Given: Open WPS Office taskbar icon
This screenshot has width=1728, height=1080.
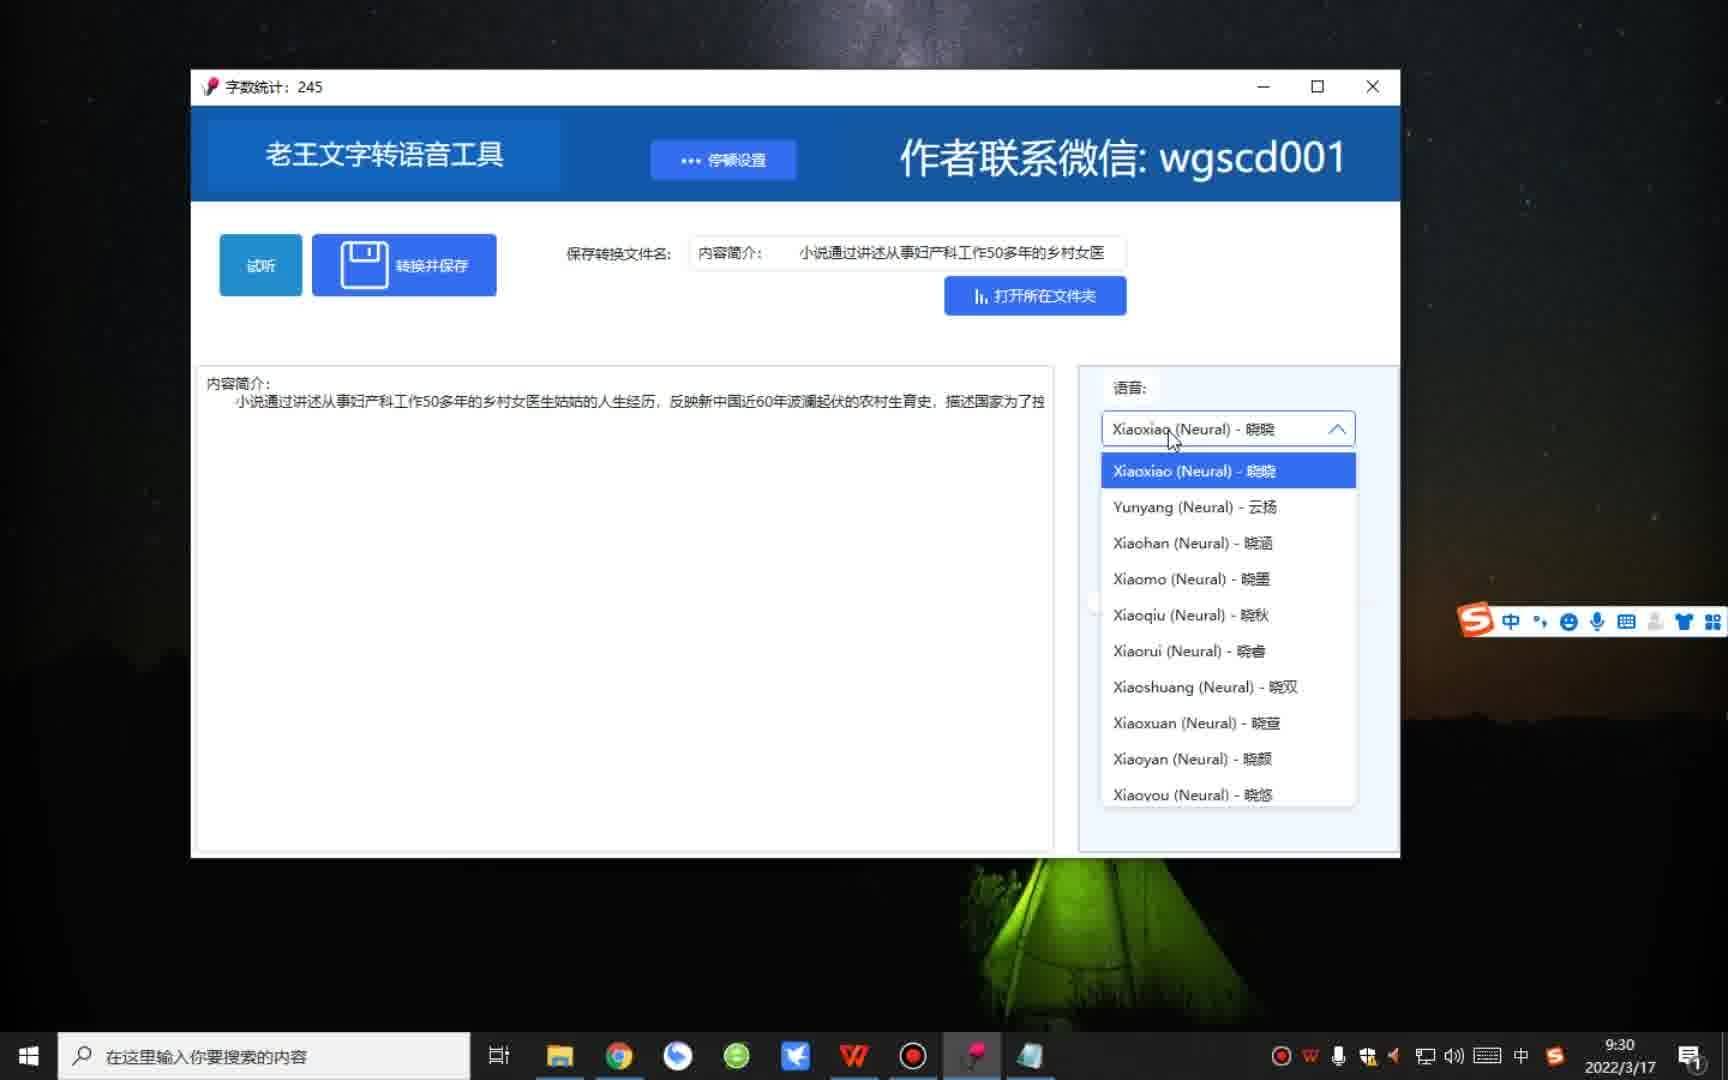Looking at the screenshot, I should tap(854, 1056).
